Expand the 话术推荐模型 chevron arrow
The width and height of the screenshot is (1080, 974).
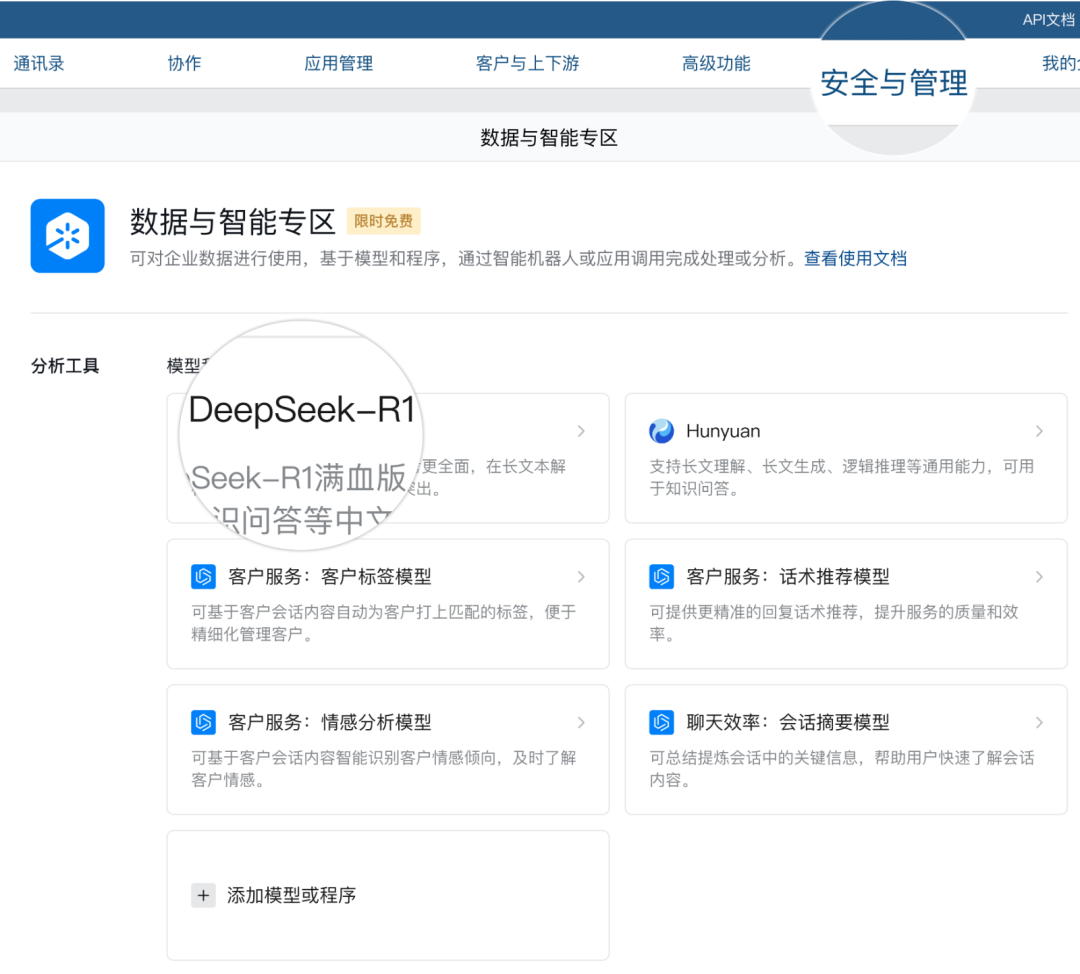(1039, 577)
